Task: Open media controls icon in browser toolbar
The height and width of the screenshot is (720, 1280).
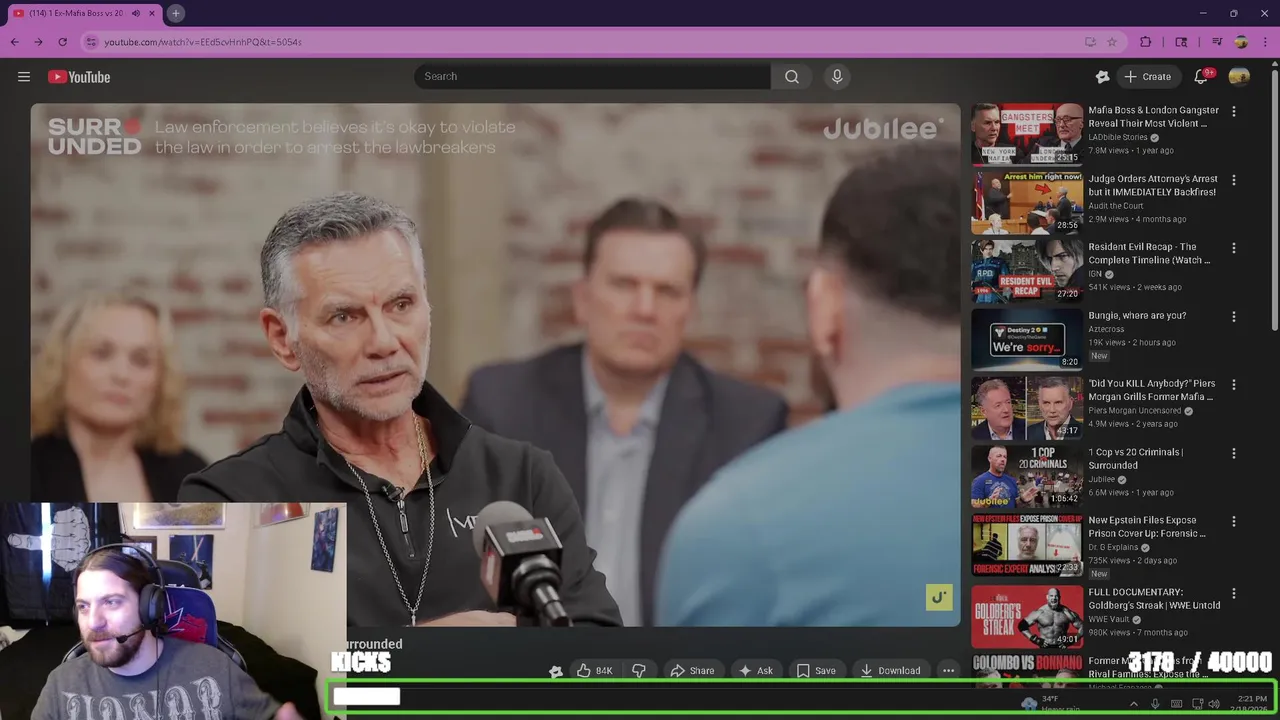Action: pyautogui.click(x=1217, y=42)
